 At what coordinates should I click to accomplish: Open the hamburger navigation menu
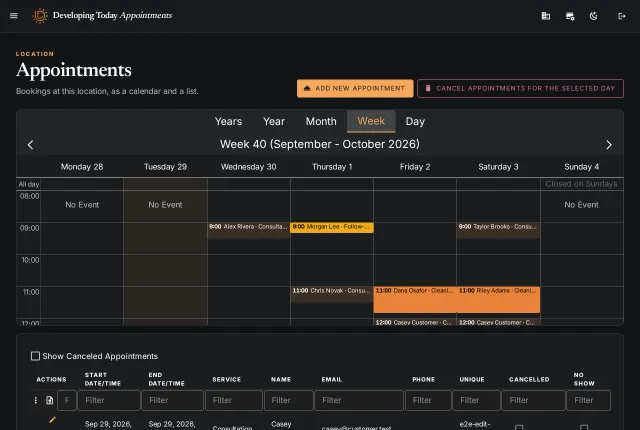pyautogui.click(x=13, y=16)
